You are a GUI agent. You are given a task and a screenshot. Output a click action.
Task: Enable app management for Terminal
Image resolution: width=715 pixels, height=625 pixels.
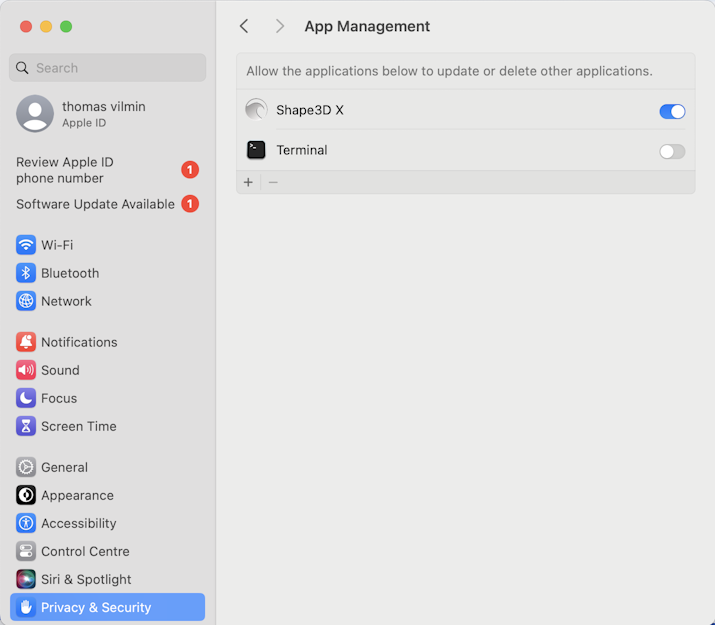(x=672, y=151)
